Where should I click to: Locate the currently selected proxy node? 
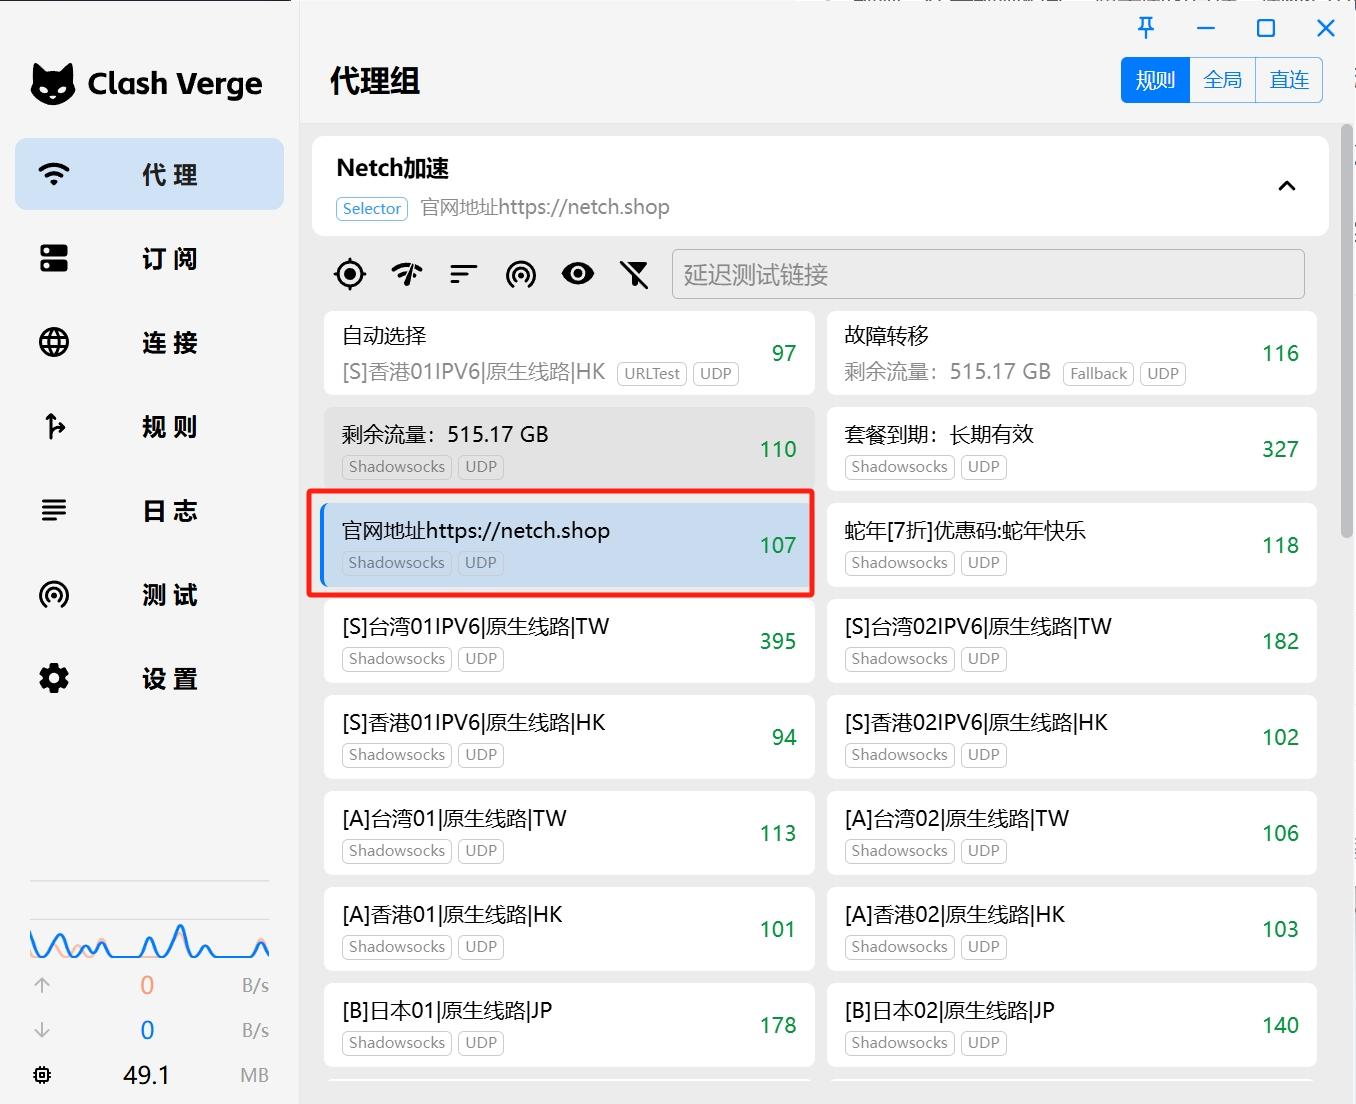coord(566,545)
